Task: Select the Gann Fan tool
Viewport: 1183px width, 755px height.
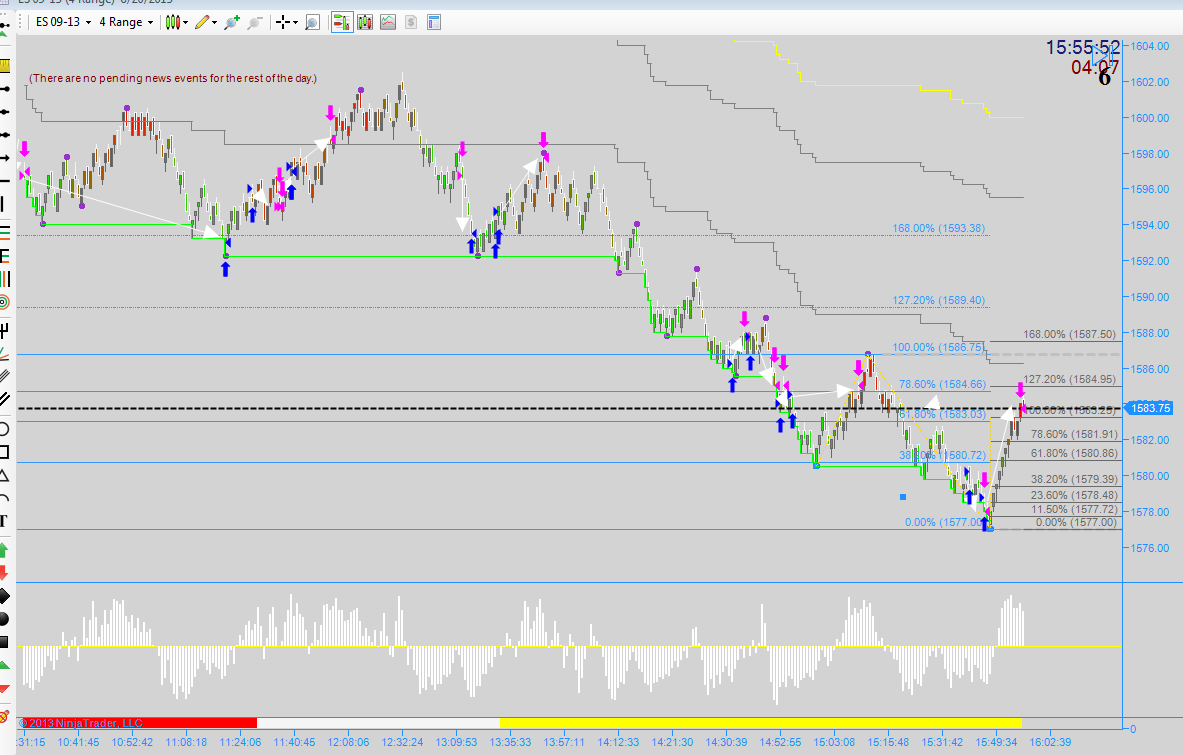Action: [x=5, y=352]
